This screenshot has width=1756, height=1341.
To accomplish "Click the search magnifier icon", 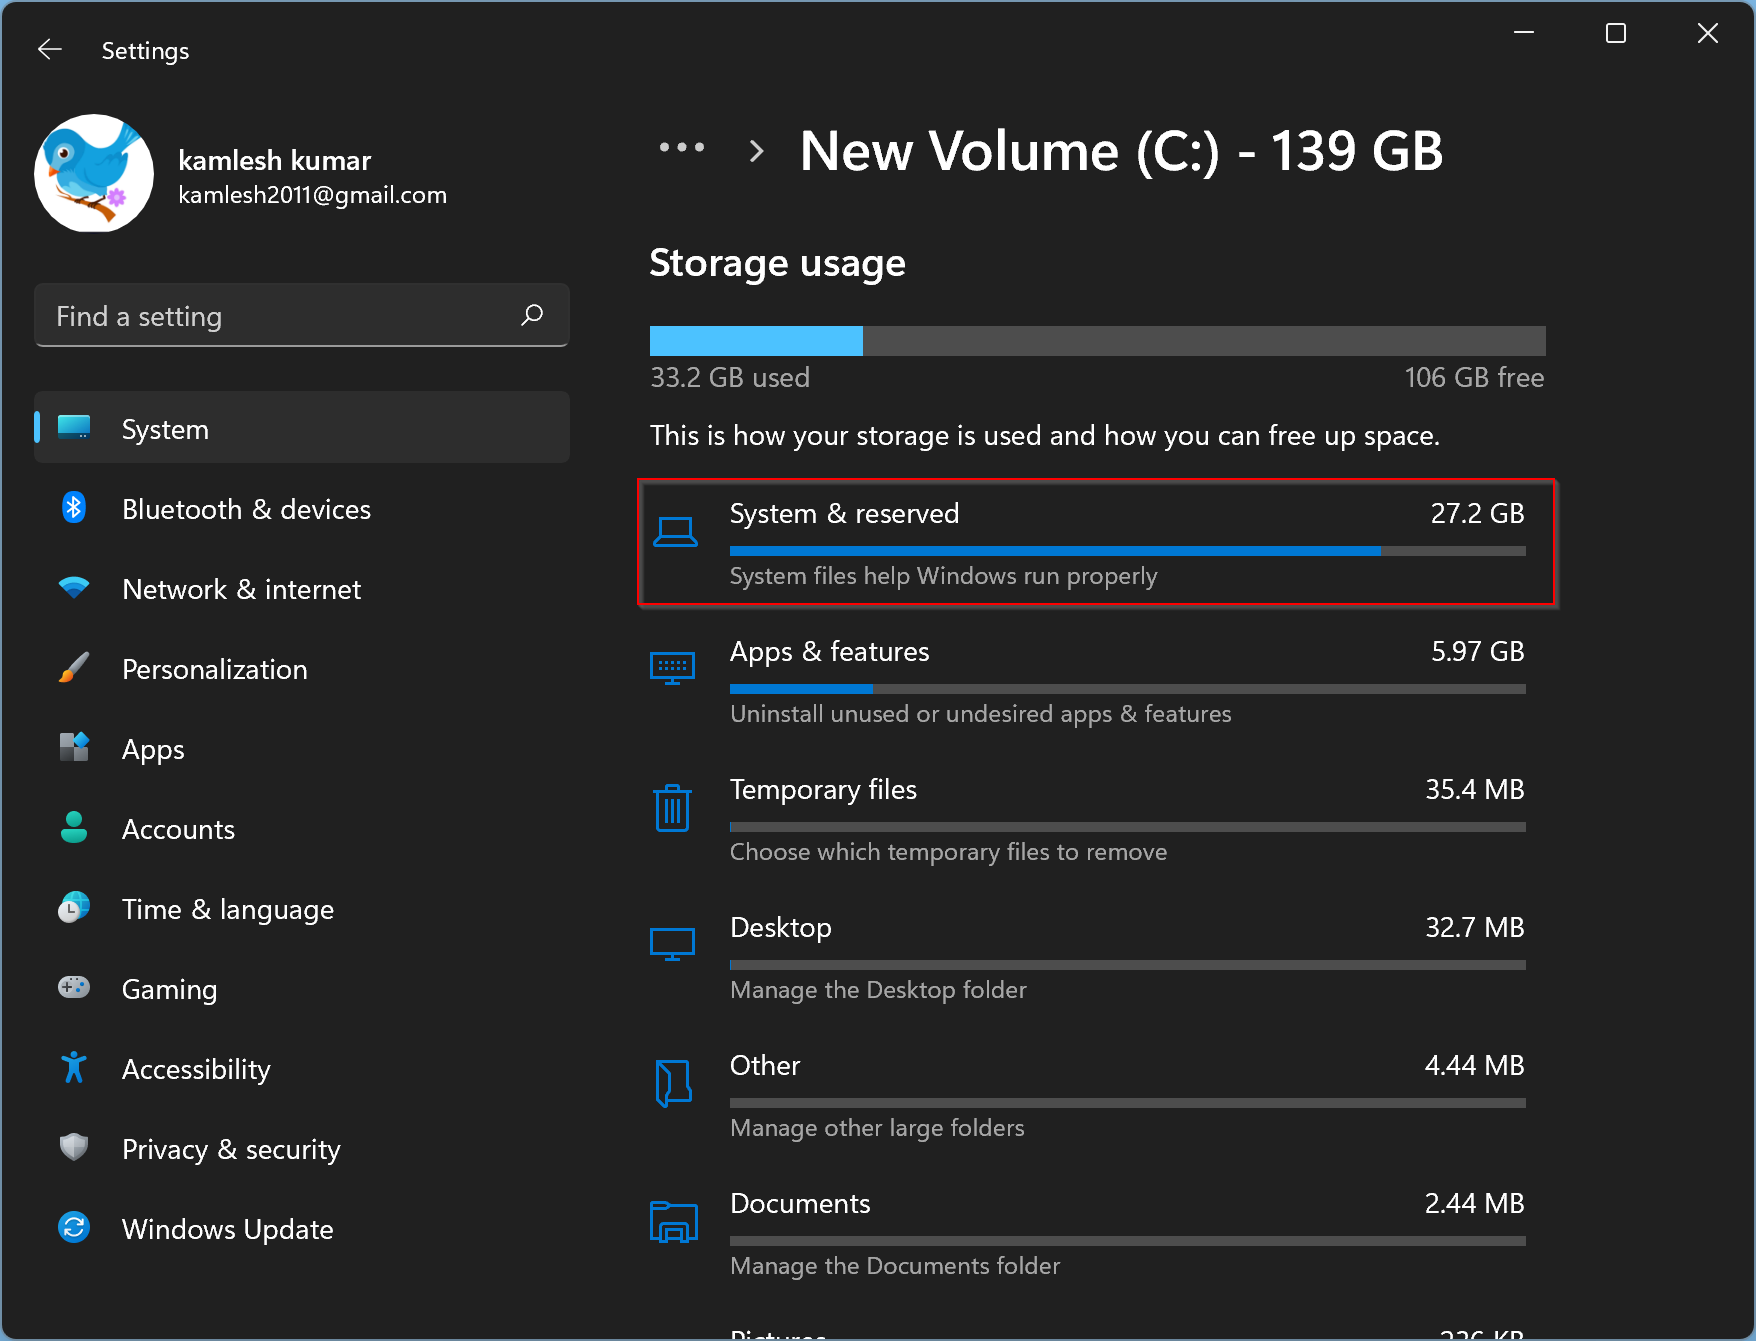I will pyautogui.click(x=532, y=316).
